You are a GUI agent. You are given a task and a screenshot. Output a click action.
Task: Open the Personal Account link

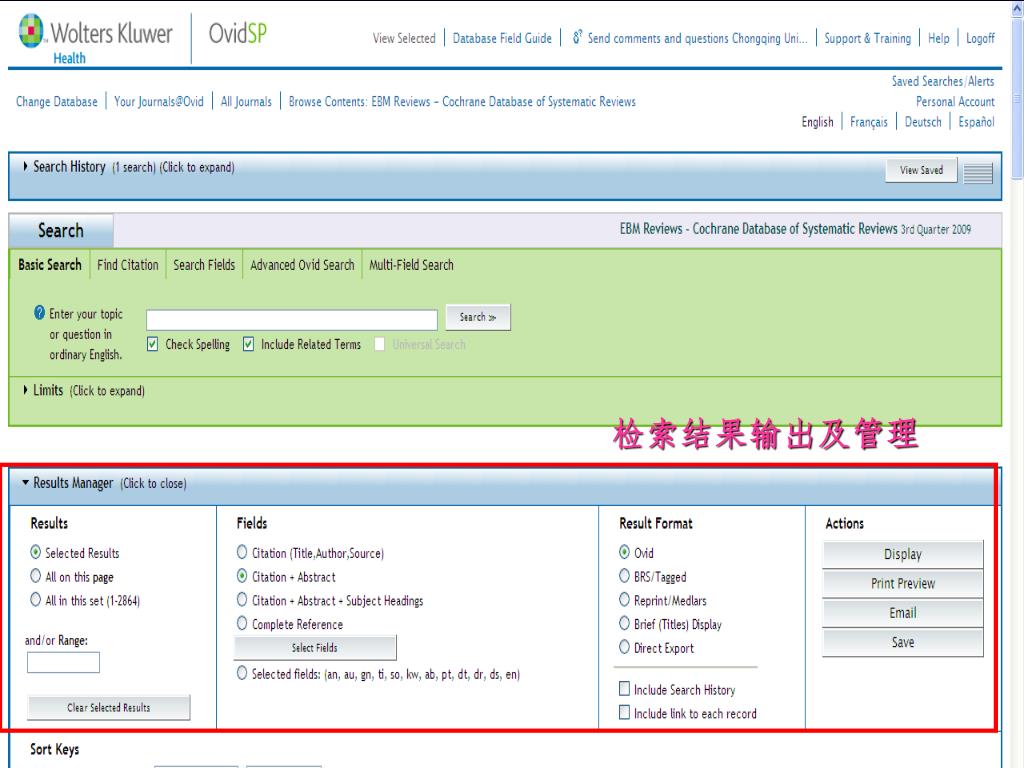point(955,101)
